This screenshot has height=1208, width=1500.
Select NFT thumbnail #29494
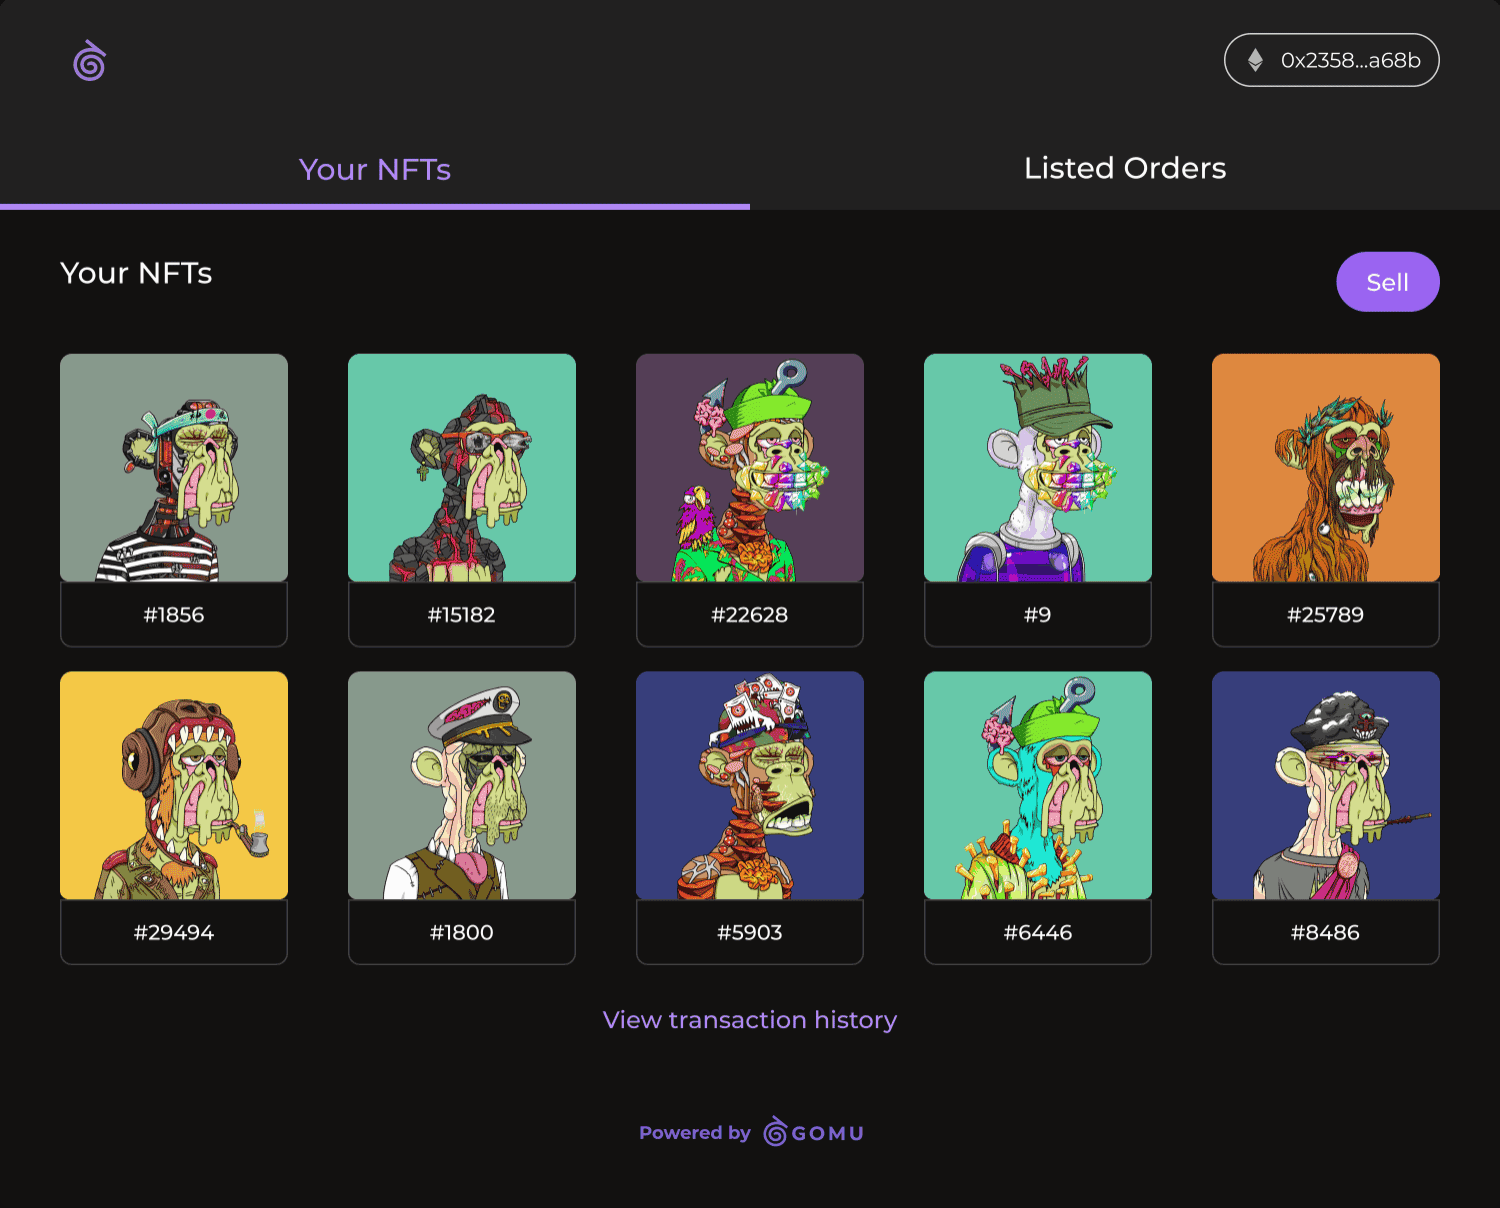point(174,786)
